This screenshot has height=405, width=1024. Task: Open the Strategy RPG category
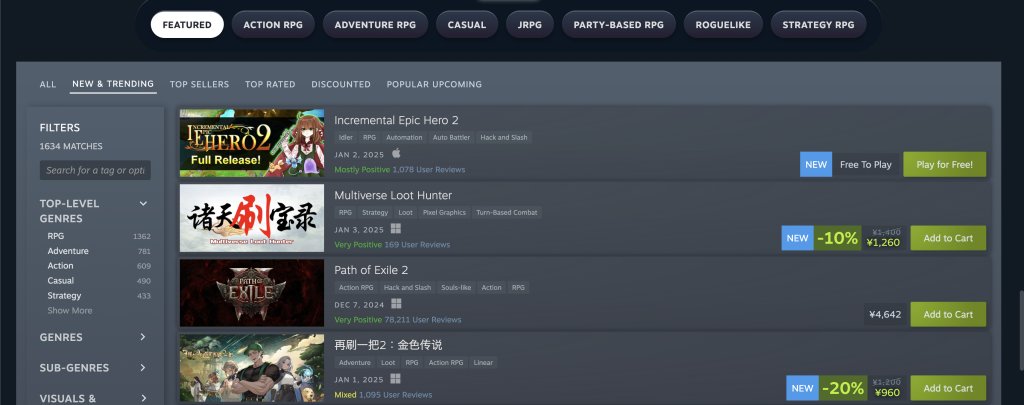click(x=818, y=25)
